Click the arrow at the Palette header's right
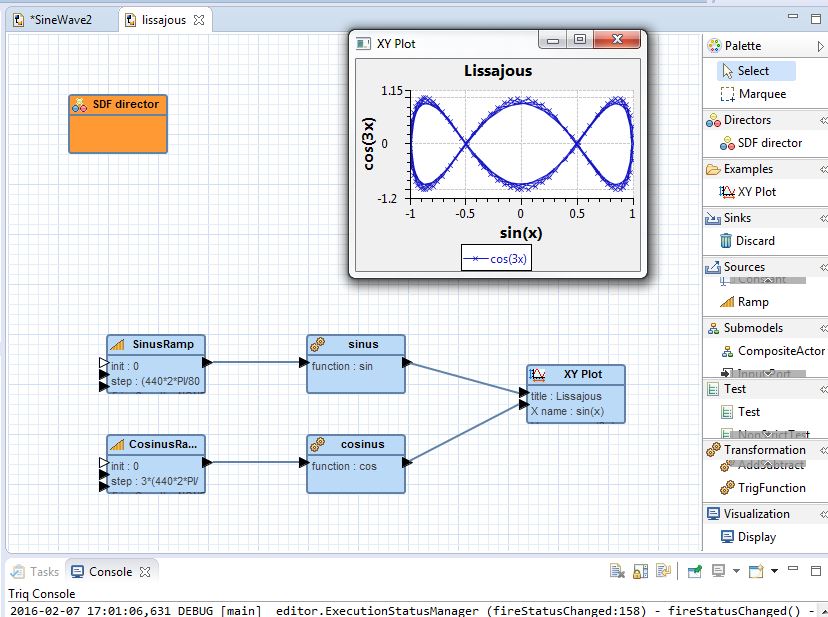Viewport: 828px width, 617px height. (821, 46)
